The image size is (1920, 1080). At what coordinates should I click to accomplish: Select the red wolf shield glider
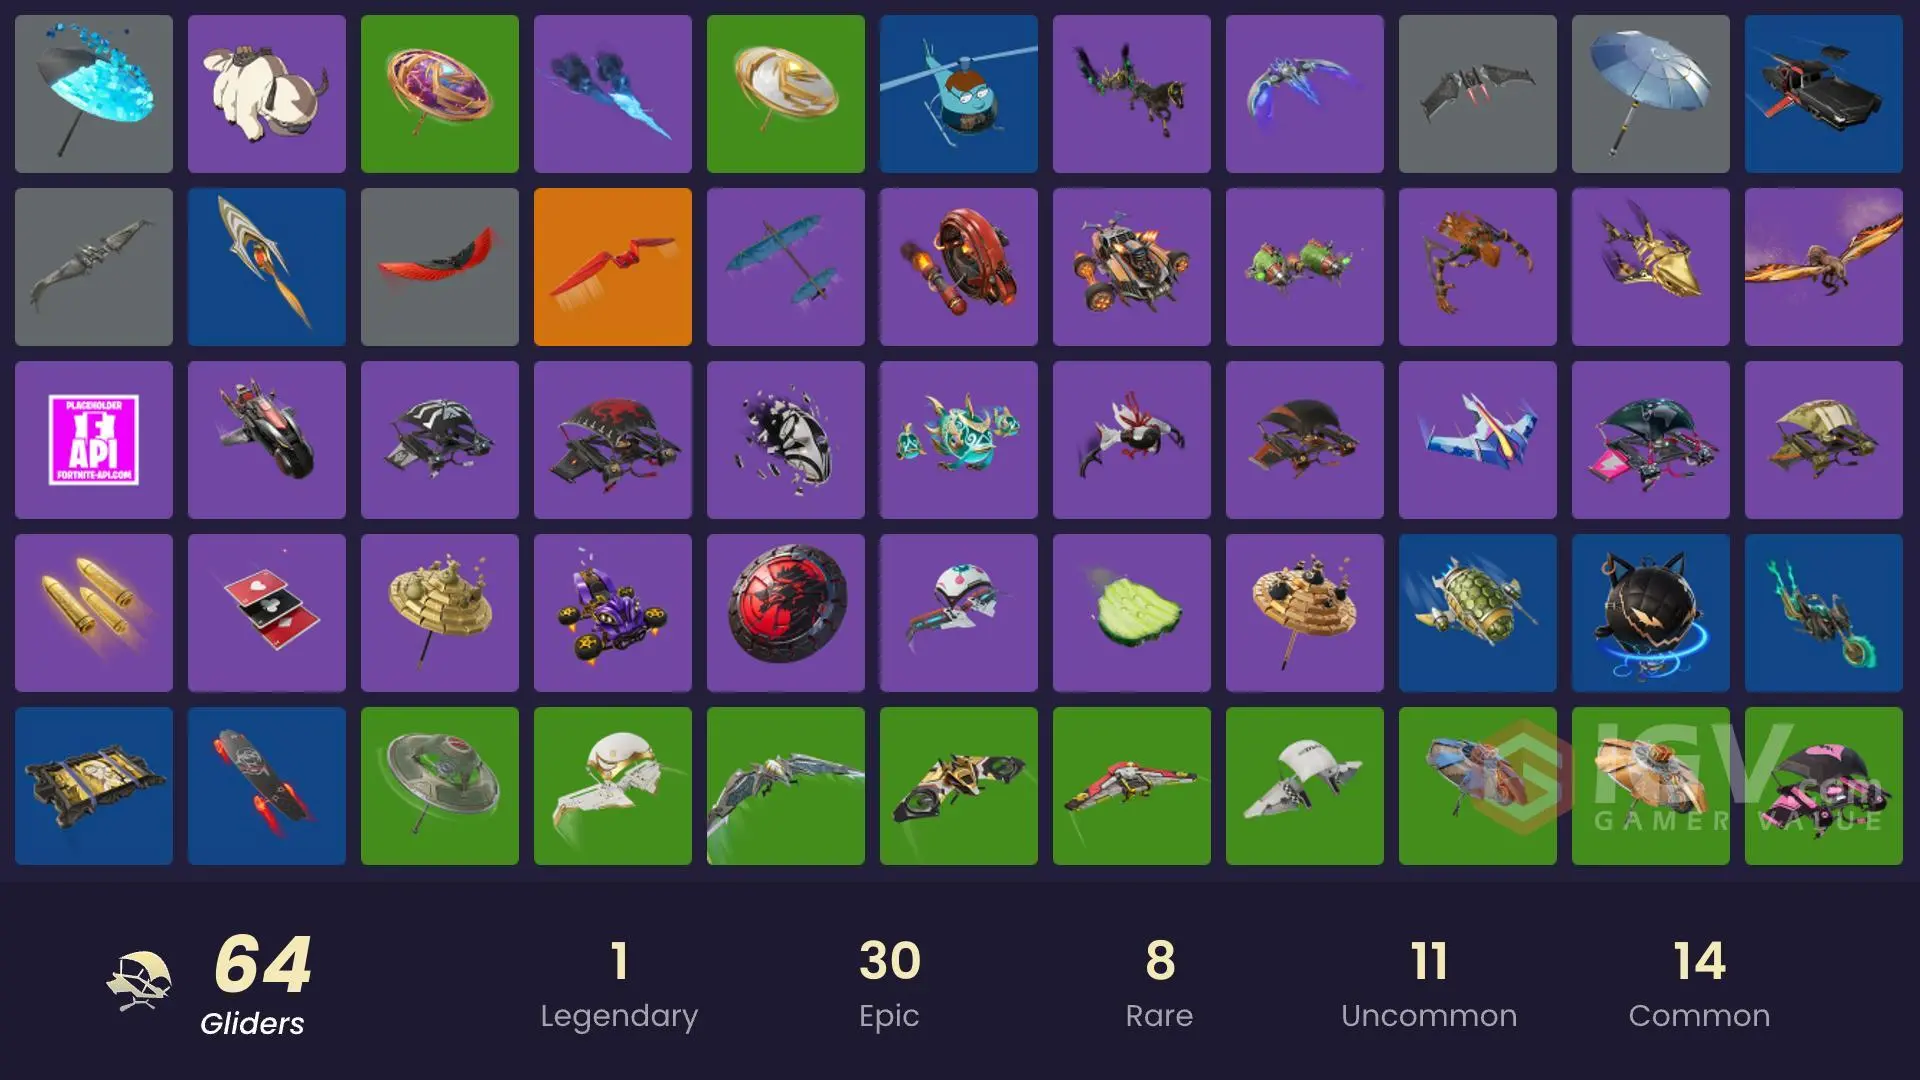tap(786, 613)
